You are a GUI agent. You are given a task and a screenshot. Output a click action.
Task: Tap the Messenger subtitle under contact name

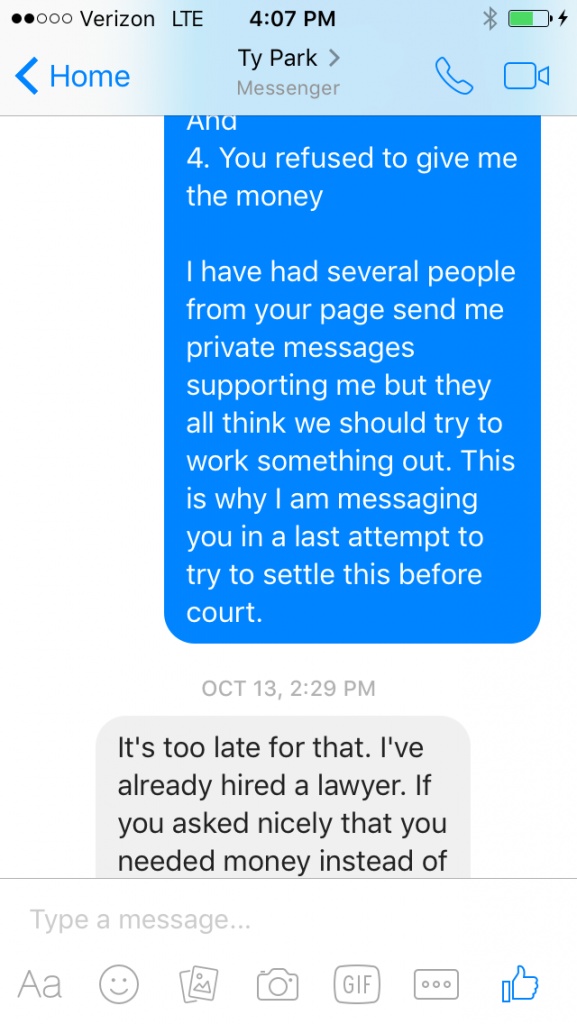pos(288,88)
